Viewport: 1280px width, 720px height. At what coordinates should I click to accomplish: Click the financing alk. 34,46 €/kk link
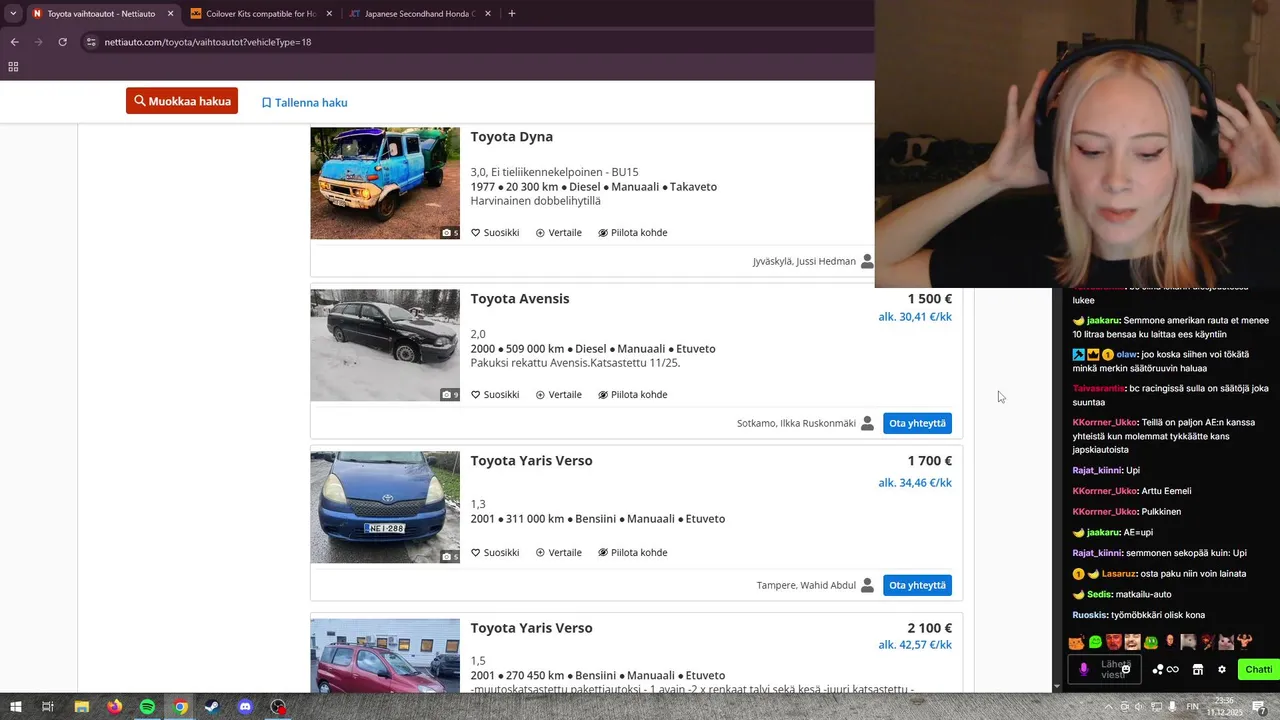pos(915,483)
